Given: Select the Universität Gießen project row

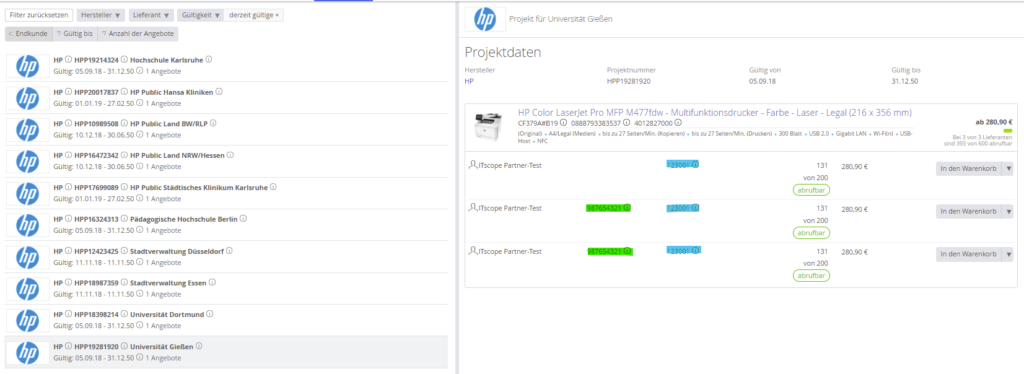Looking at the screenshot, I should coord(226,352).
